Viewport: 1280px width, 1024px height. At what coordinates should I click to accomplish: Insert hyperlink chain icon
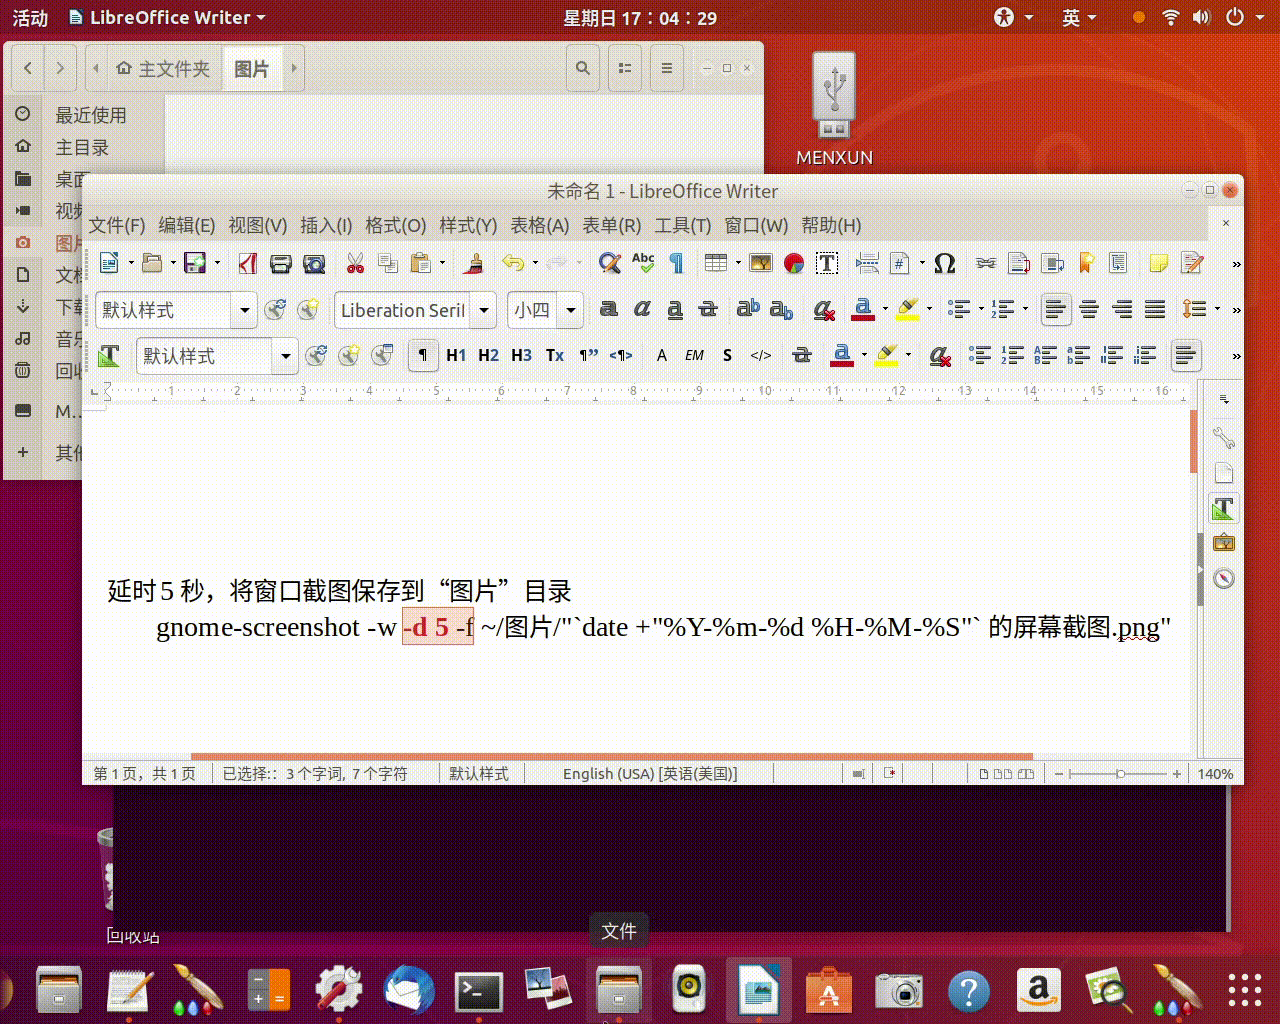[986, 263]
